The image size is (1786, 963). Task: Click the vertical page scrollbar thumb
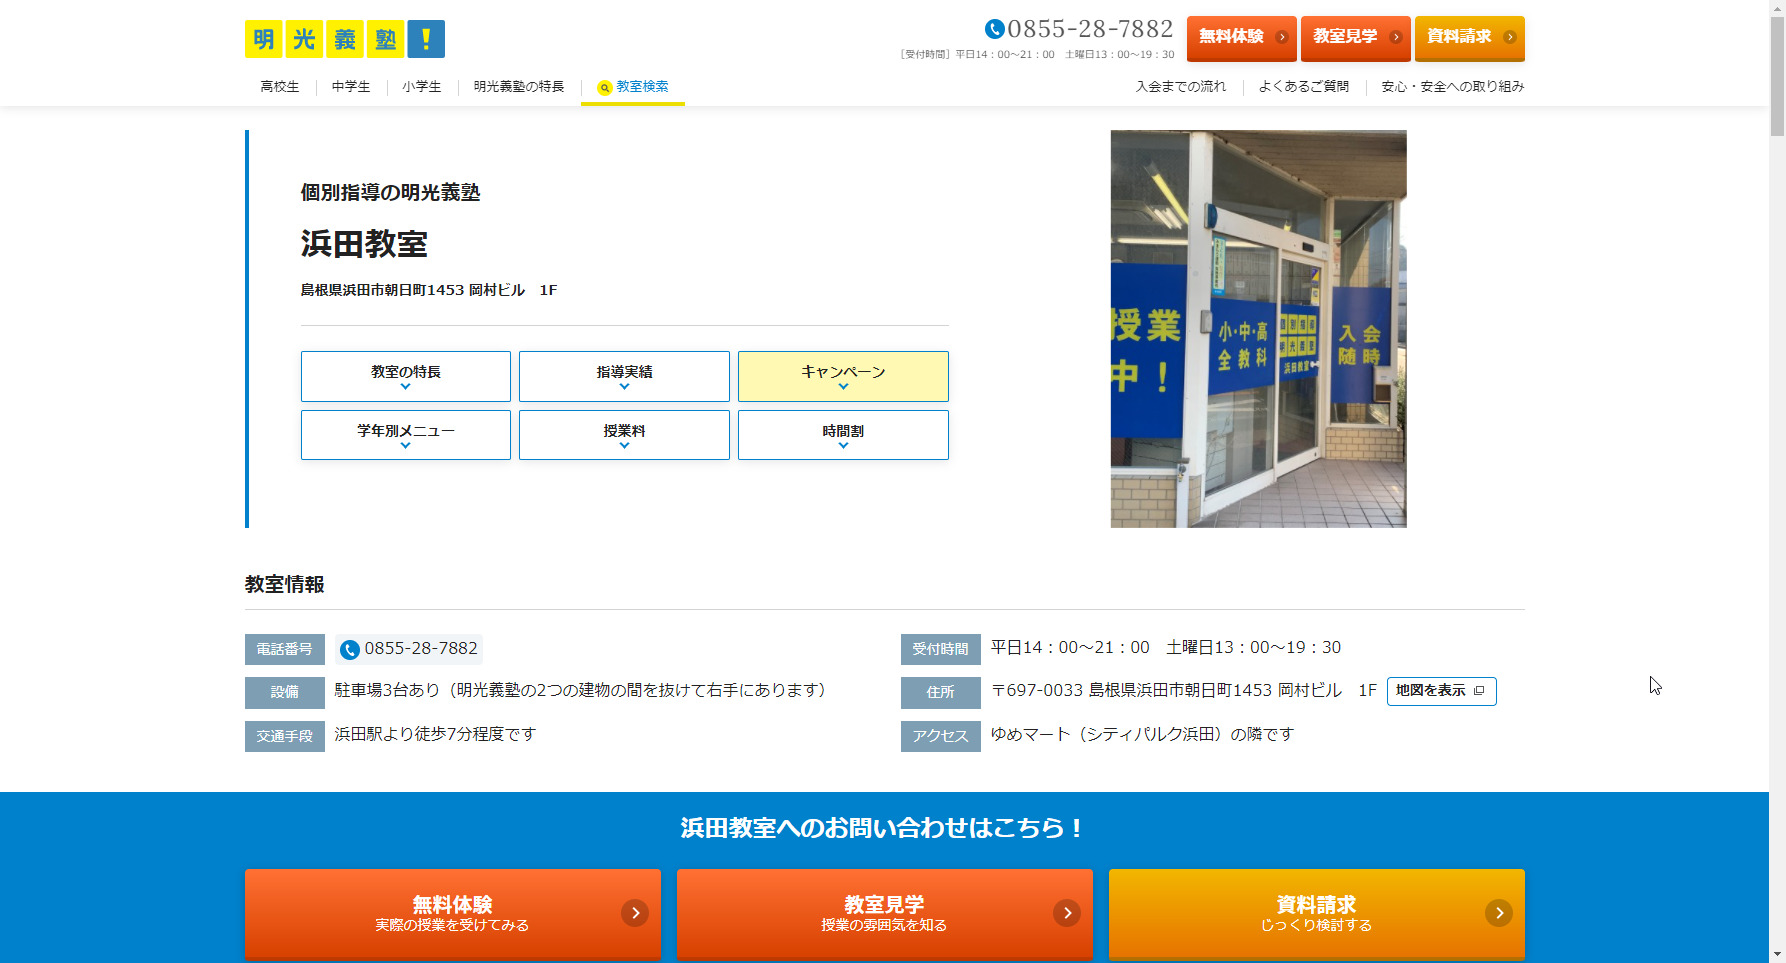(1777, 75)
